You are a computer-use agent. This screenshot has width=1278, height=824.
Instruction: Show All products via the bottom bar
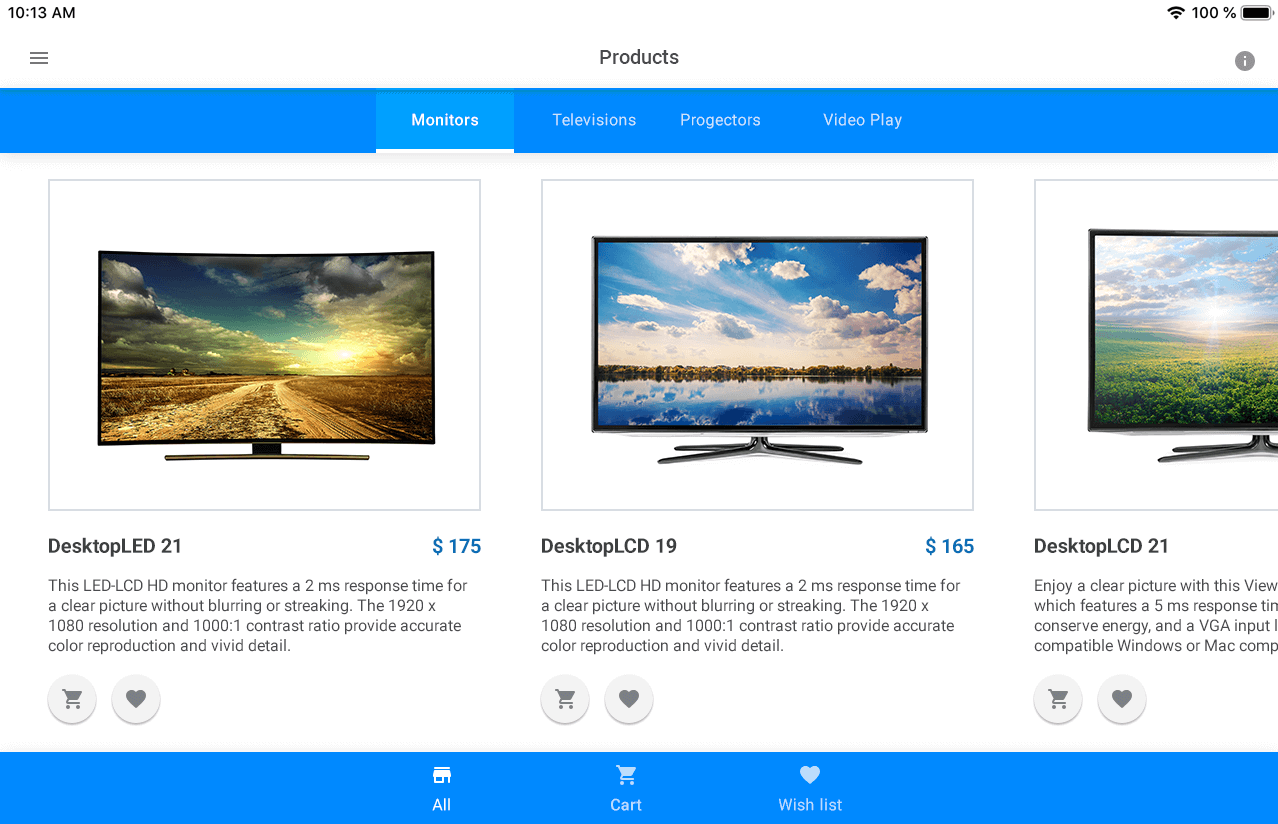click(x=442, y=788)
